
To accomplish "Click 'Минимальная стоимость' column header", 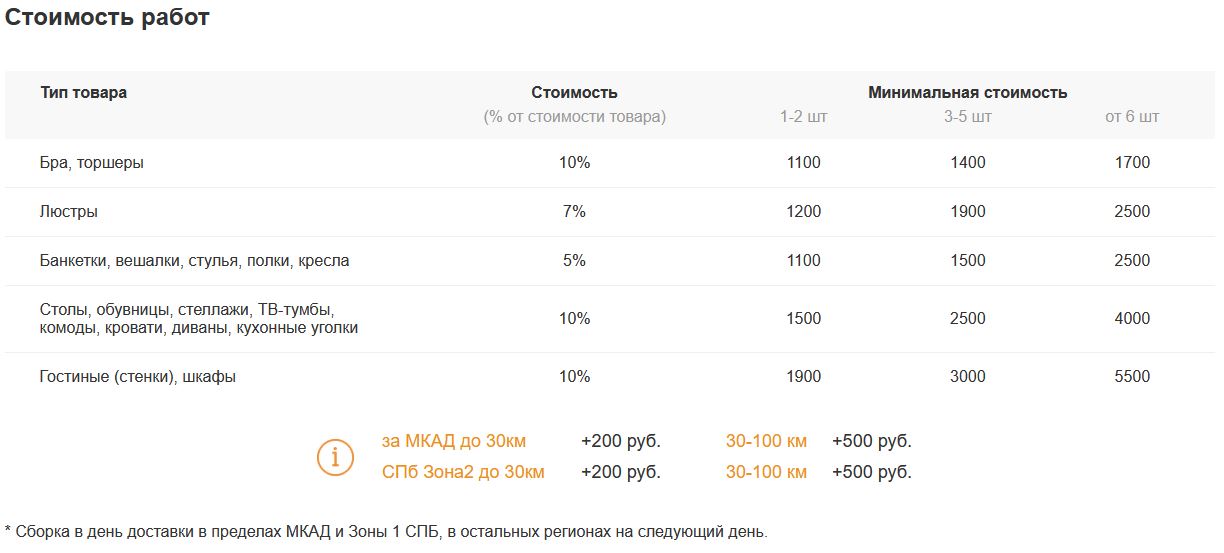I will pos(967,93).
